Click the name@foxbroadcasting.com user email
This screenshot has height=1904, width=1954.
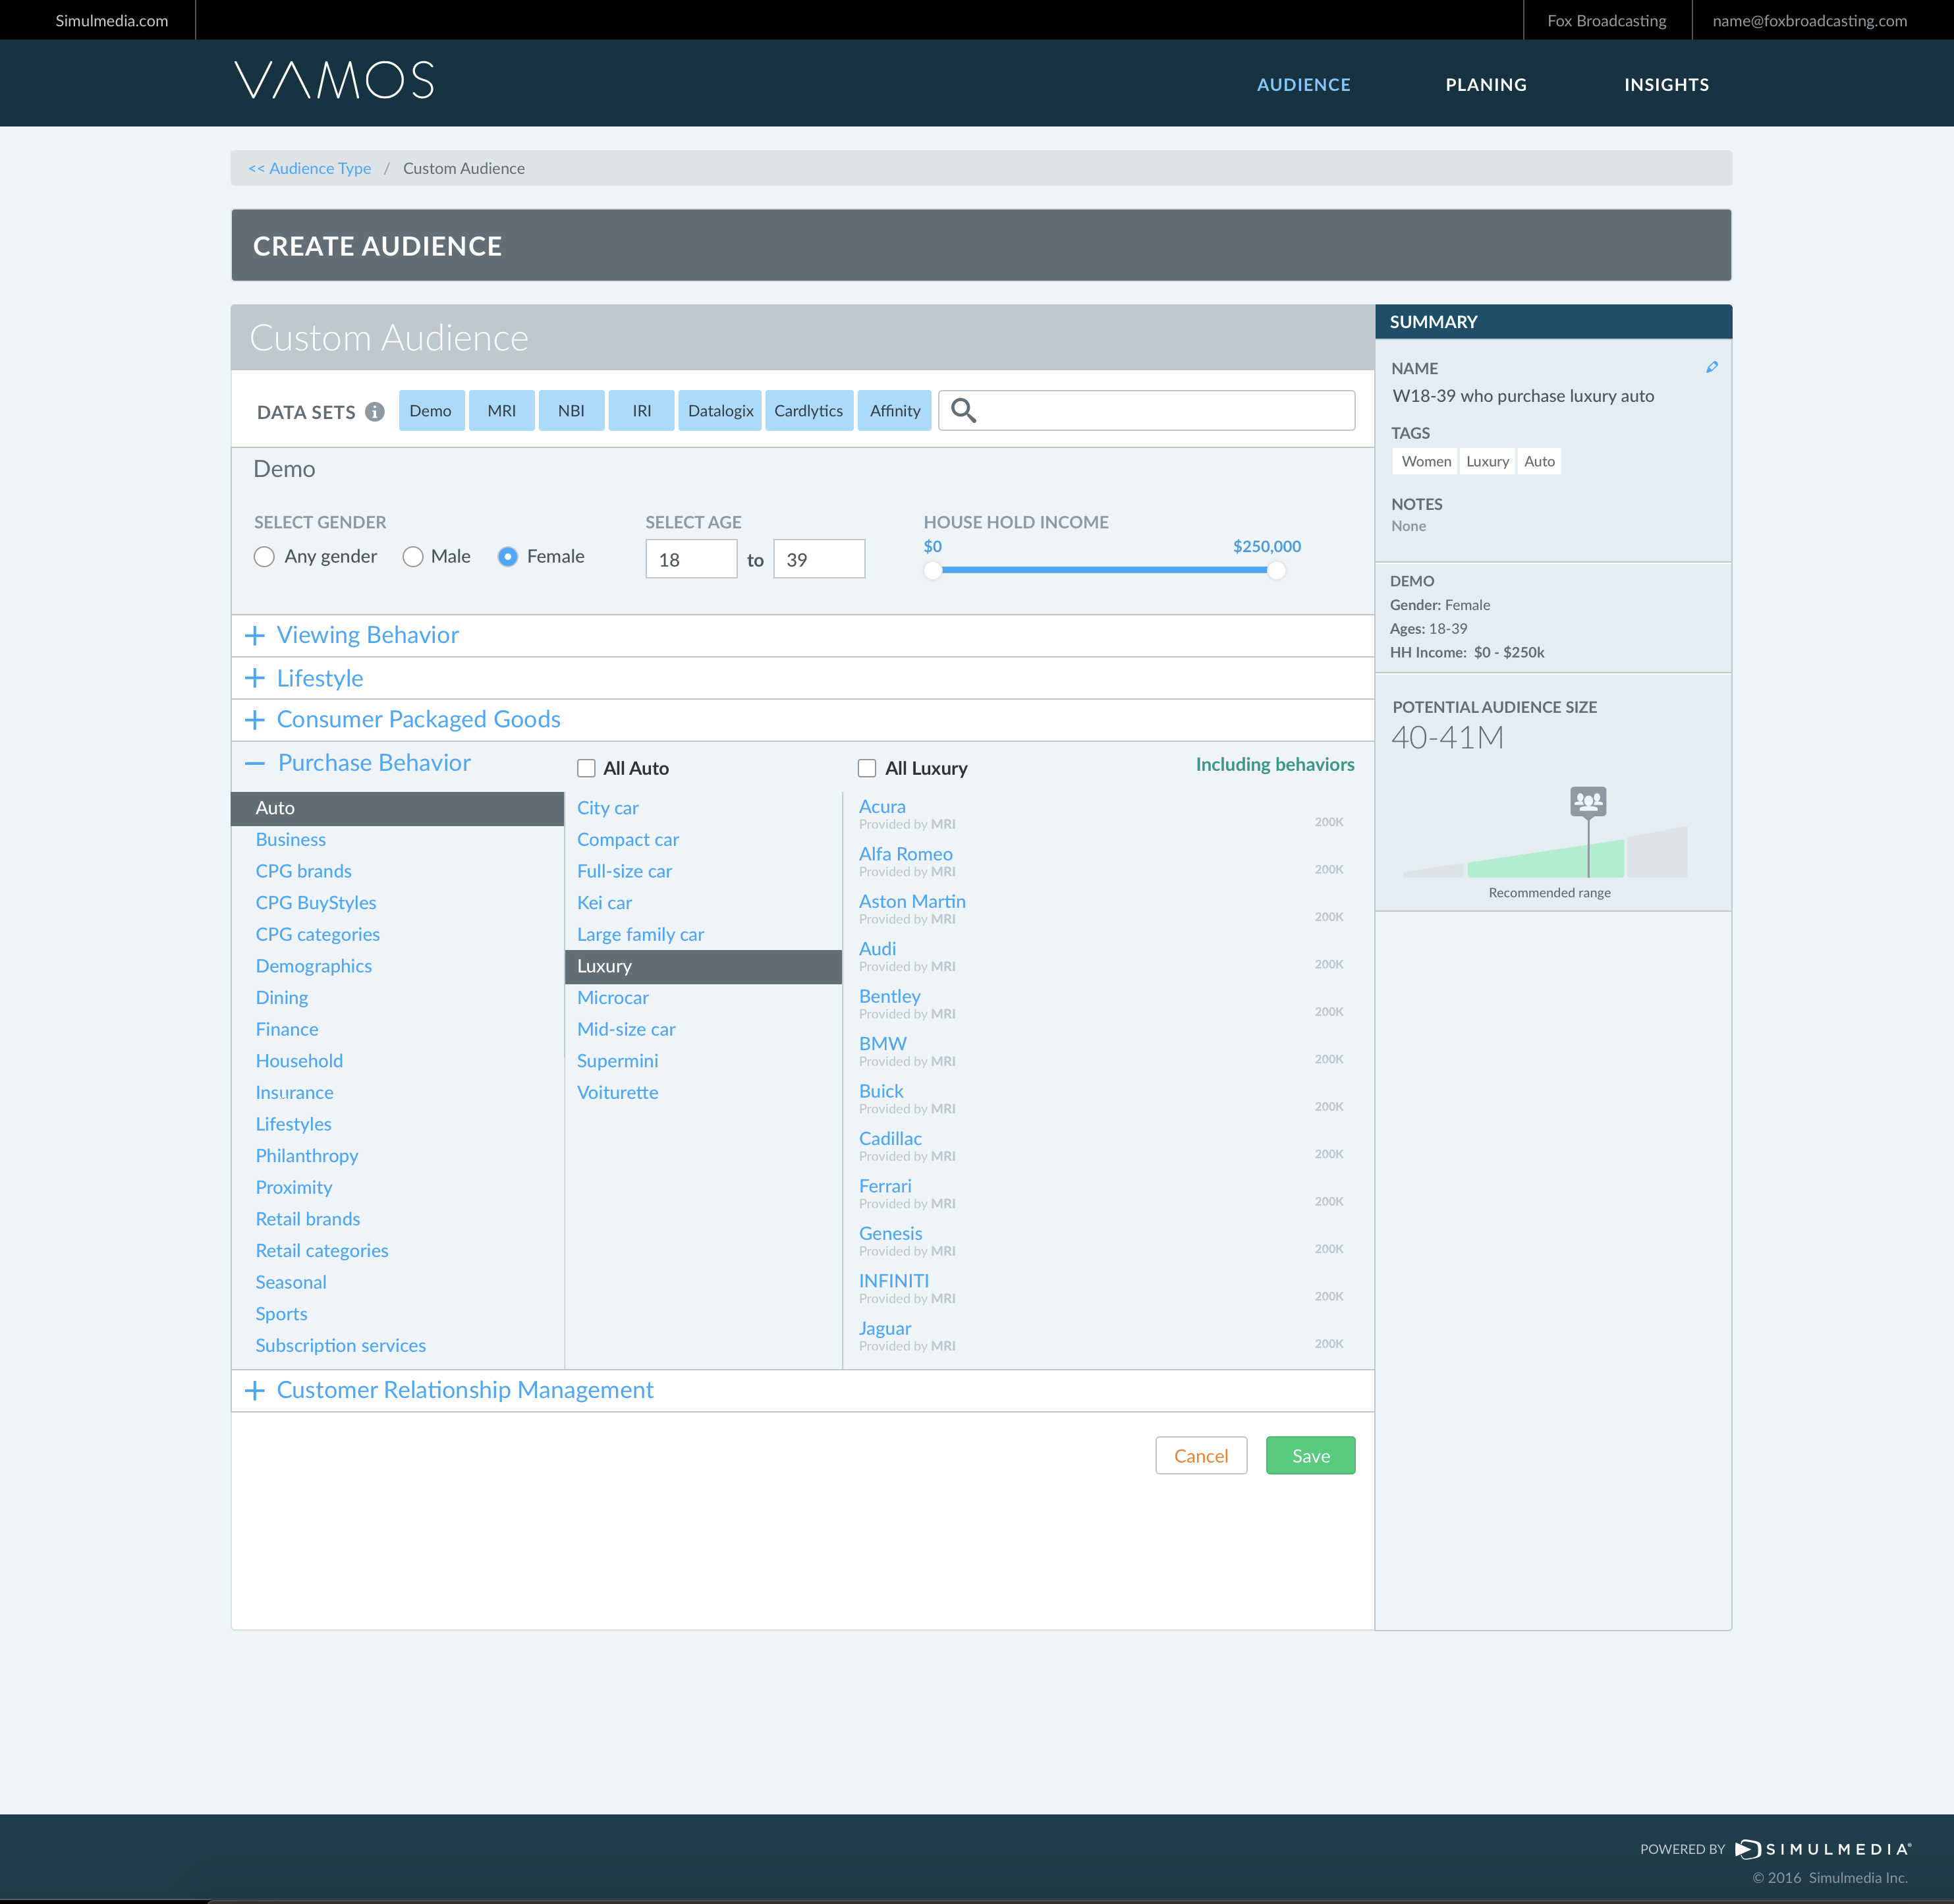(1810, 20)
